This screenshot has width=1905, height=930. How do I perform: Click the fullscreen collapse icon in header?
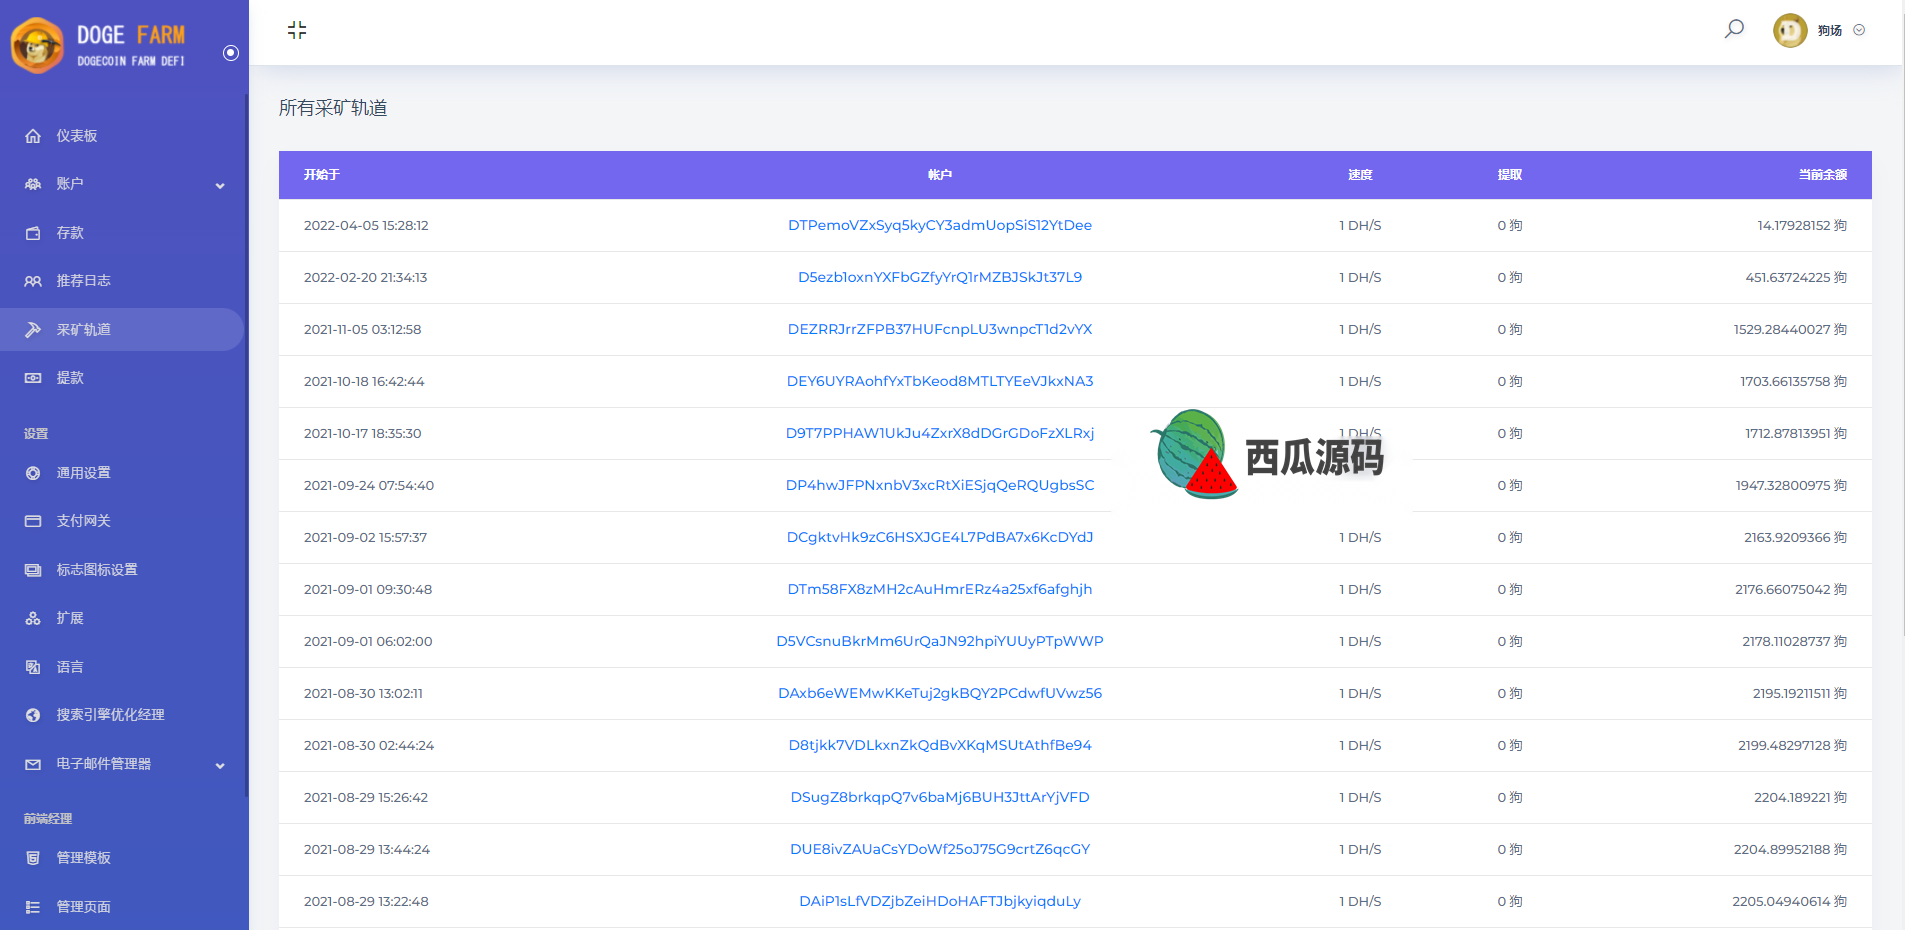(297, 30)
